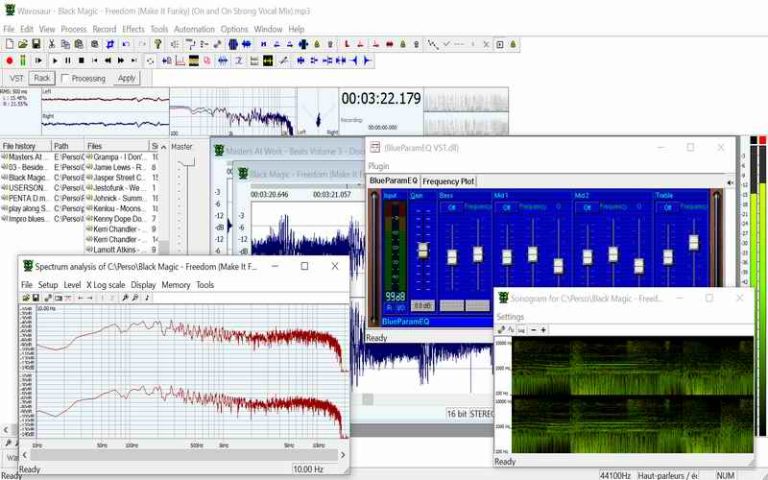Open the Plugin menu in BlueParamEQ window
The width and height of the screenshot is (768, 480).
[x=379, y=166]
